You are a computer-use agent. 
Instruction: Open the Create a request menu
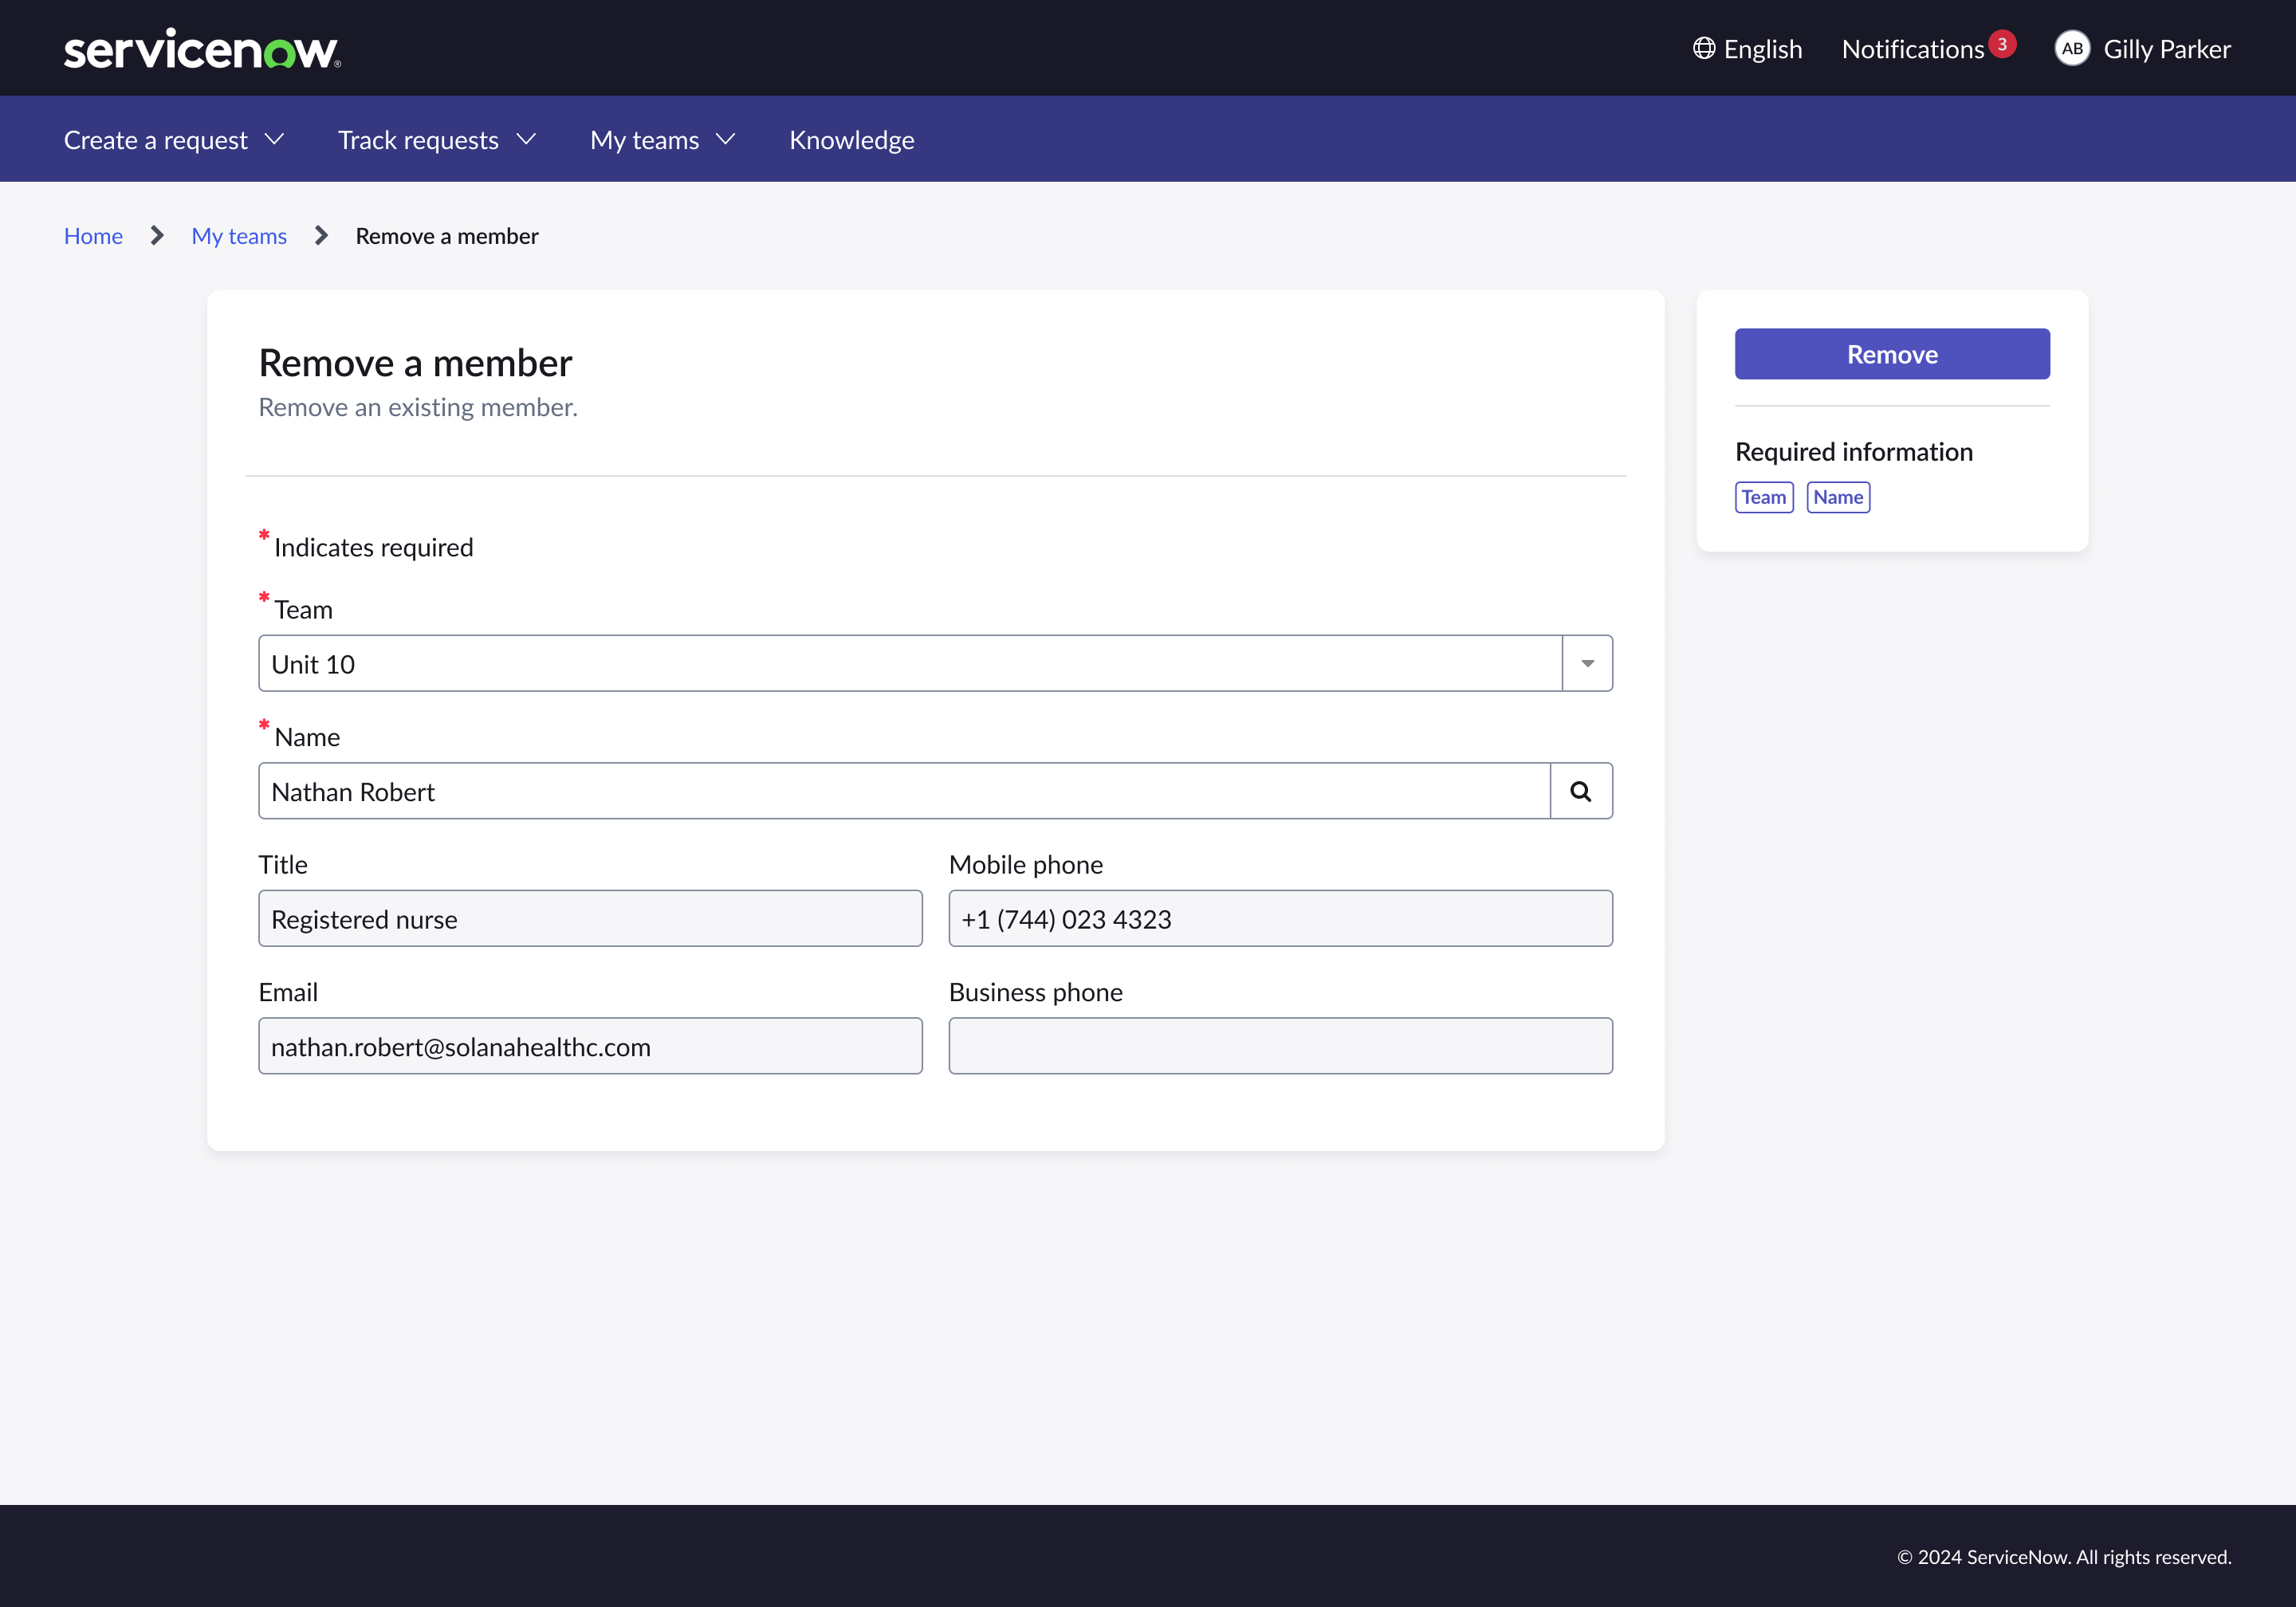pyautogui.click(x=156, y=140)
